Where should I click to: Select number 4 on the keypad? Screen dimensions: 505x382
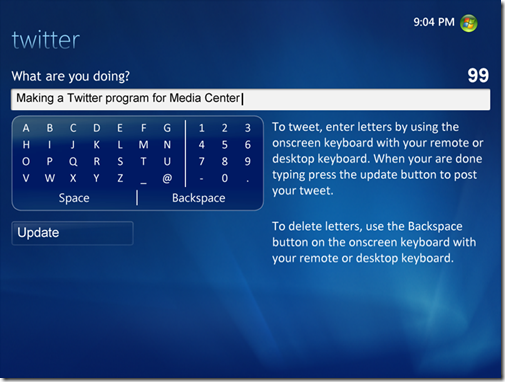pos(201,145)
